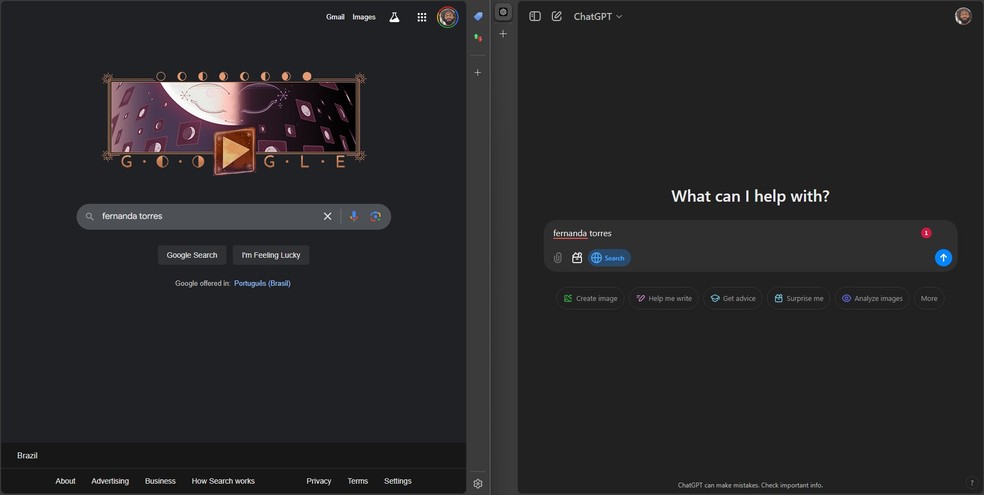Expand More suggestions

coord(929,299)
